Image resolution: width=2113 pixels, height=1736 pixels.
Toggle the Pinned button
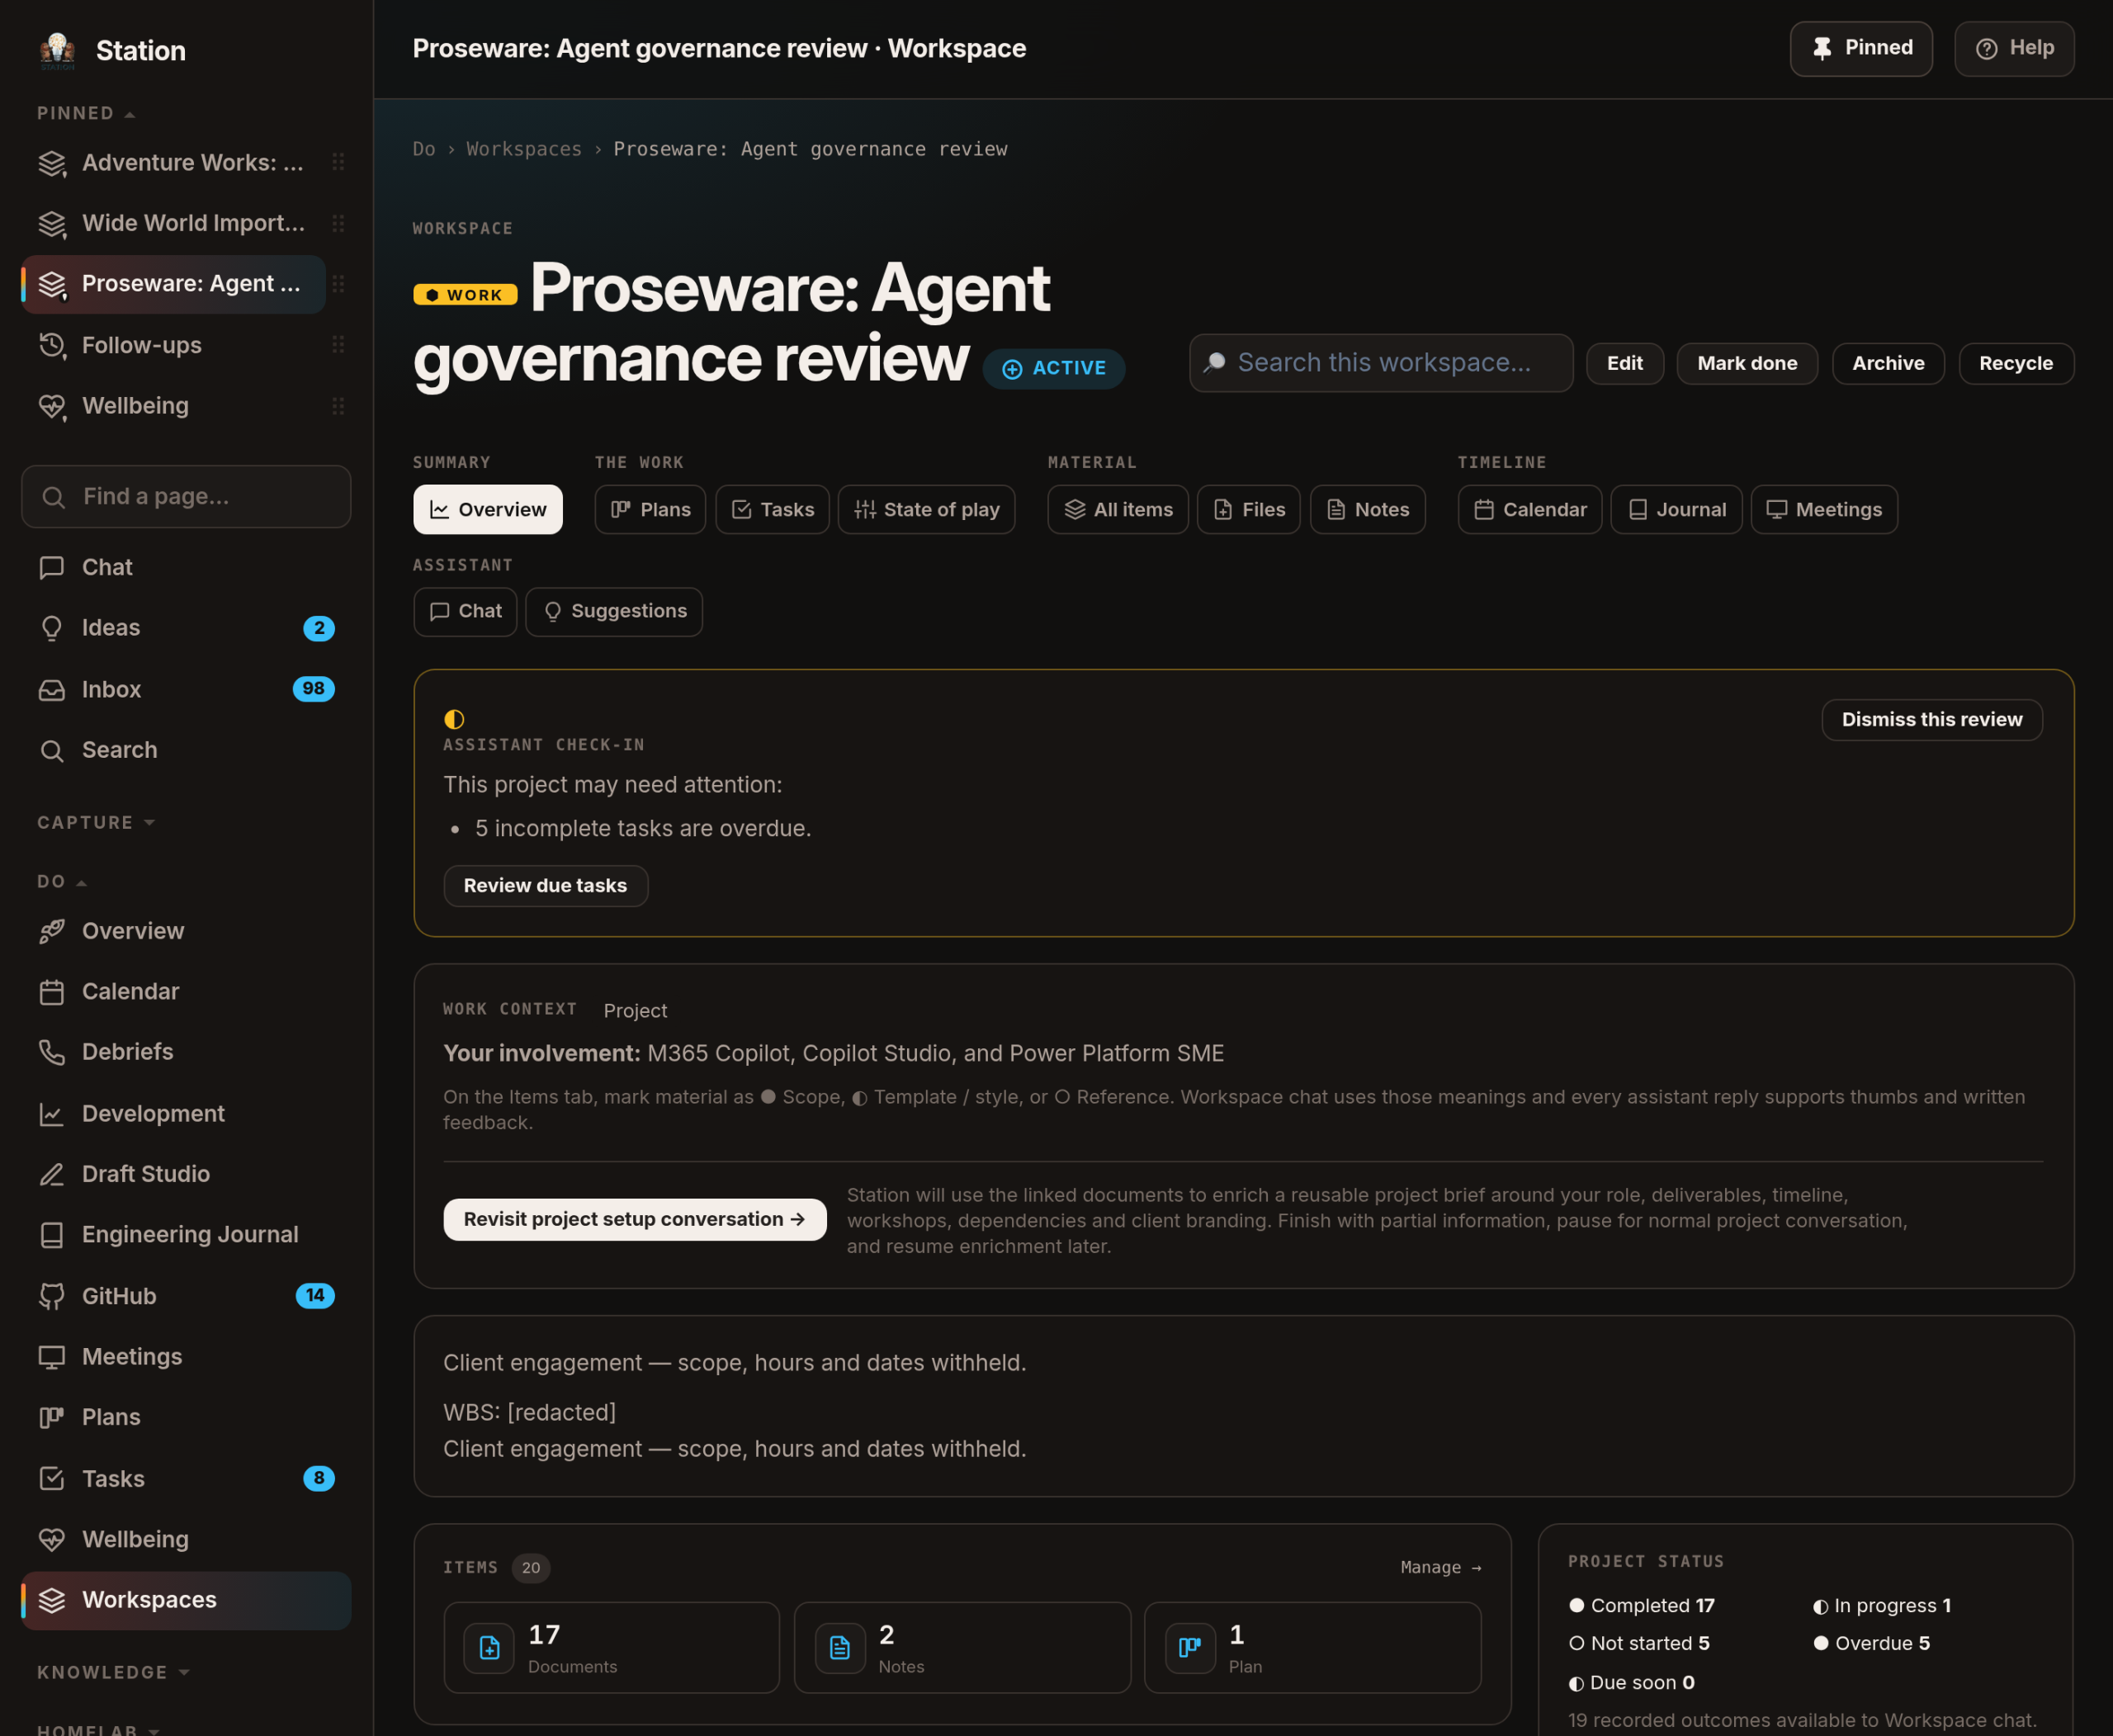pos(1861,48)
